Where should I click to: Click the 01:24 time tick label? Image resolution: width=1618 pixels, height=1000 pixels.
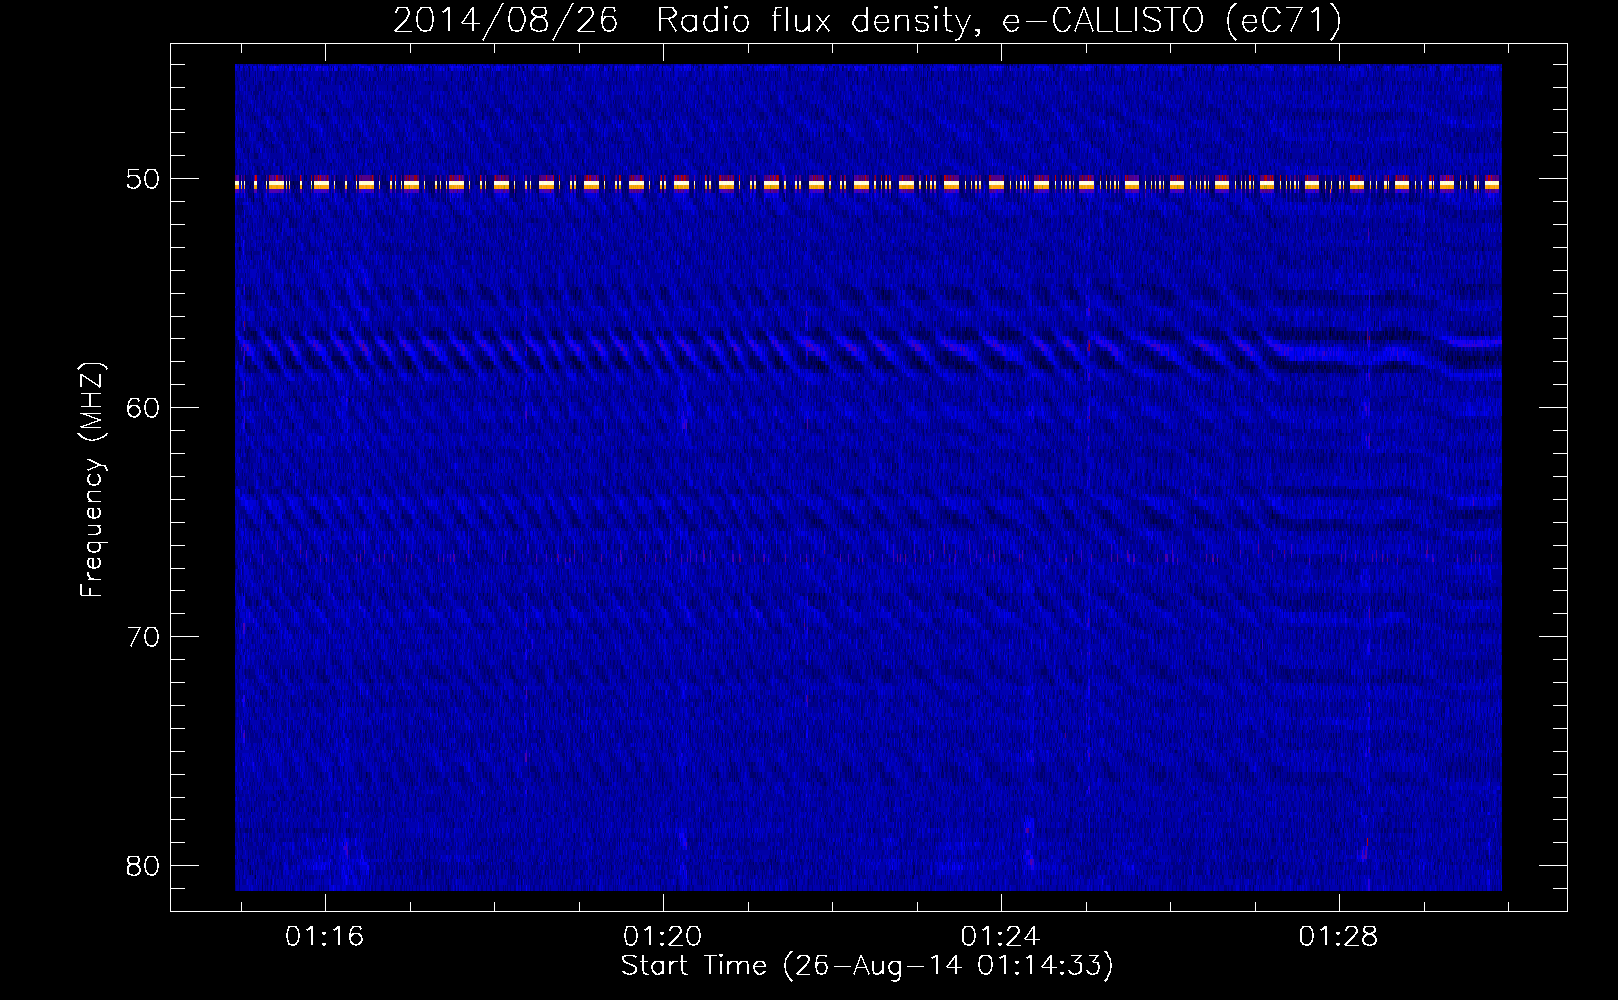tap(1000, 937)
